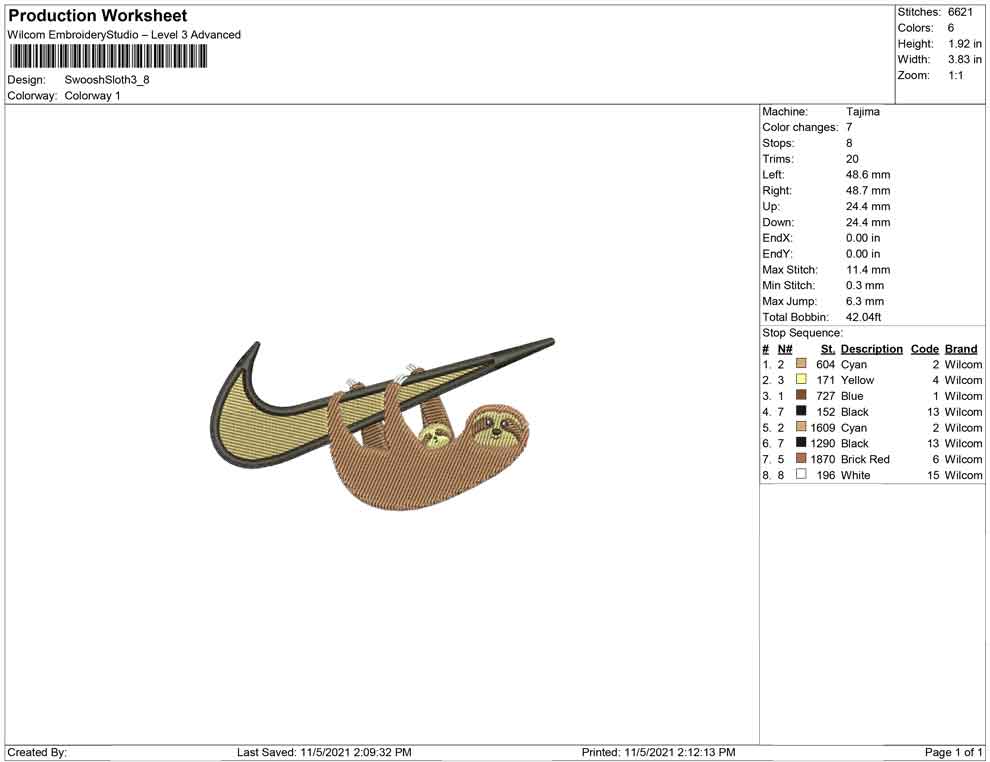
Task: Click stitch count 1609 in stop sequence
Action: point(823,427)
